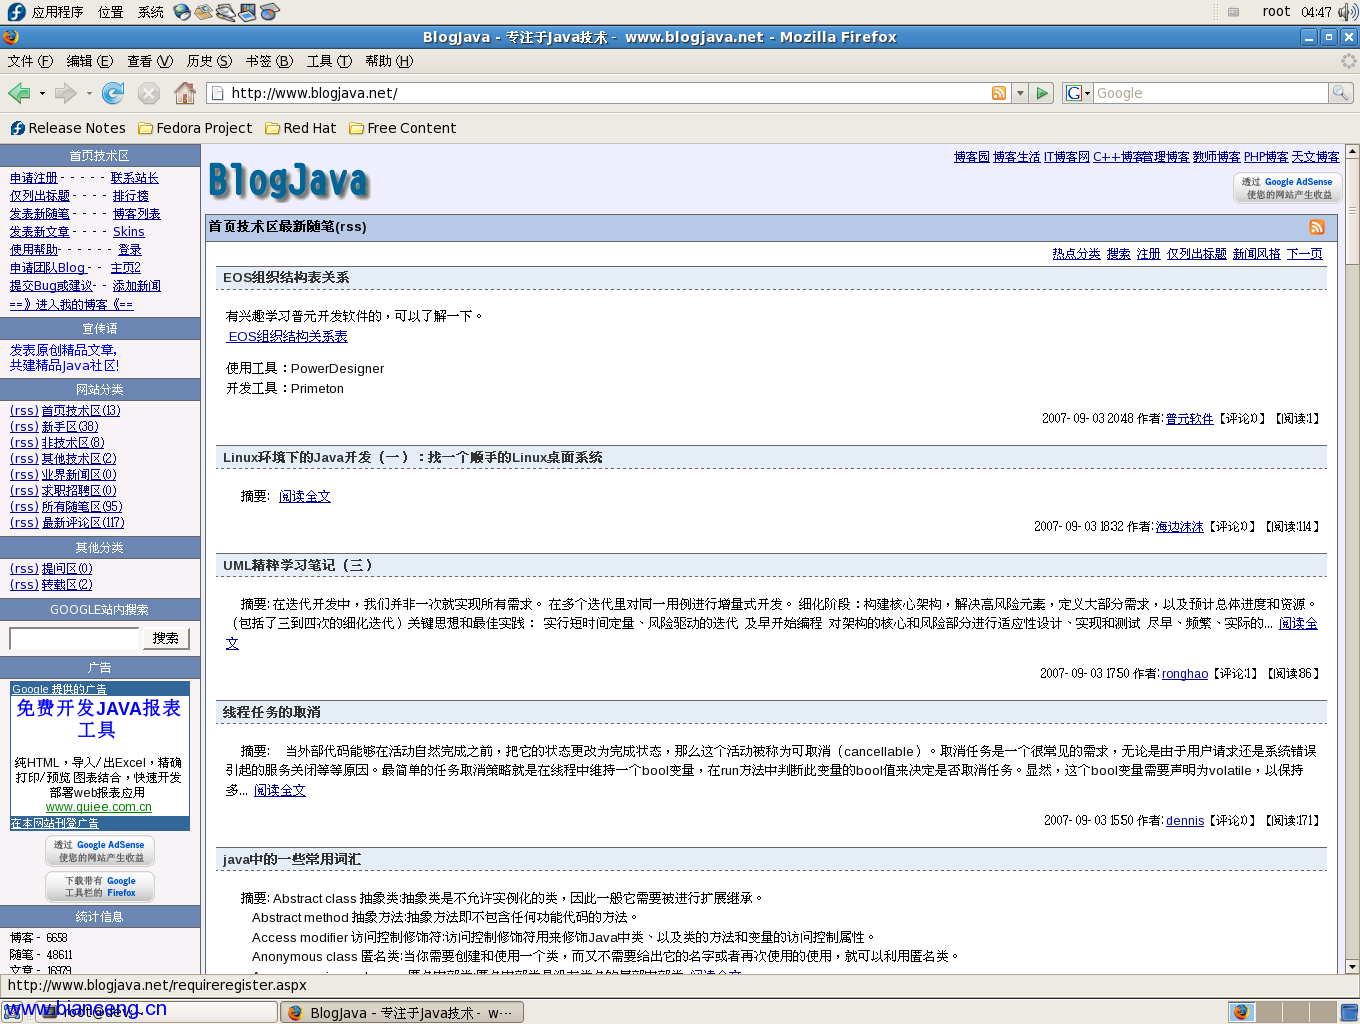Image resolution: width=1360 pixels, height=1024 pixels.
Task: Open the 工具 (T) menu
Action: [x=329, y=61]
